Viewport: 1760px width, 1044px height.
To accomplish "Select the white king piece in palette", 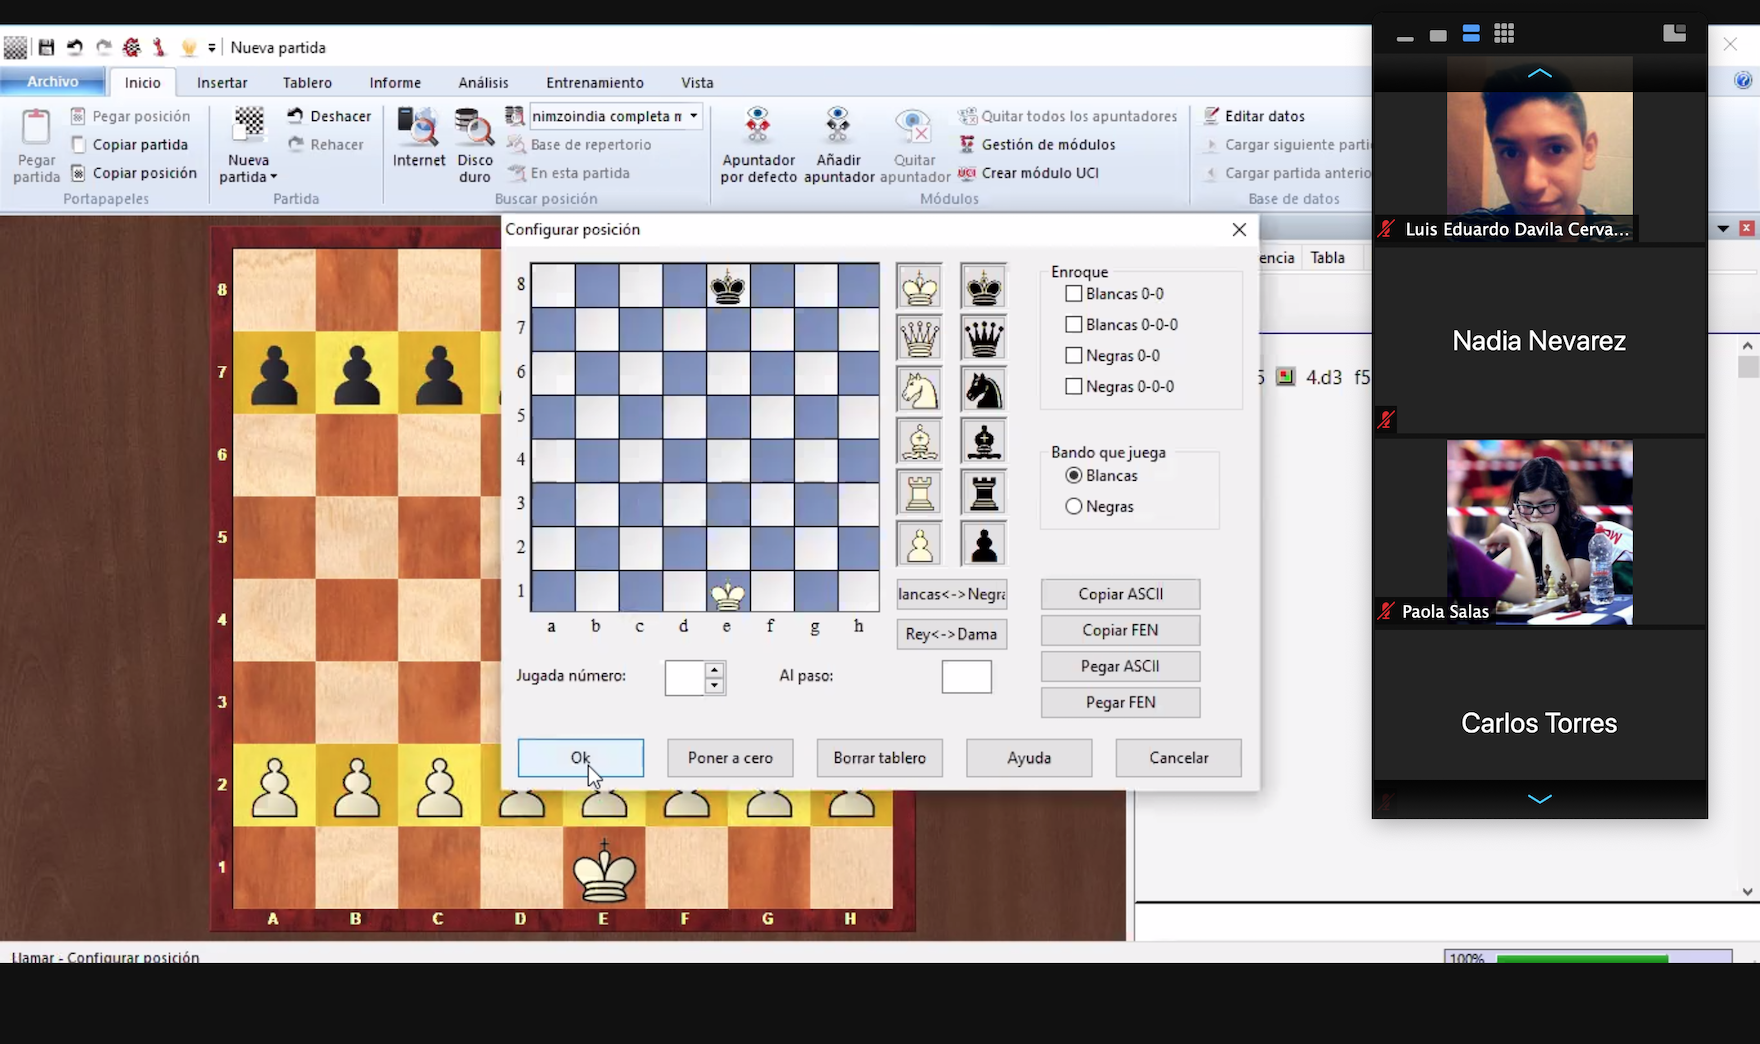I will tap(919, 287).
